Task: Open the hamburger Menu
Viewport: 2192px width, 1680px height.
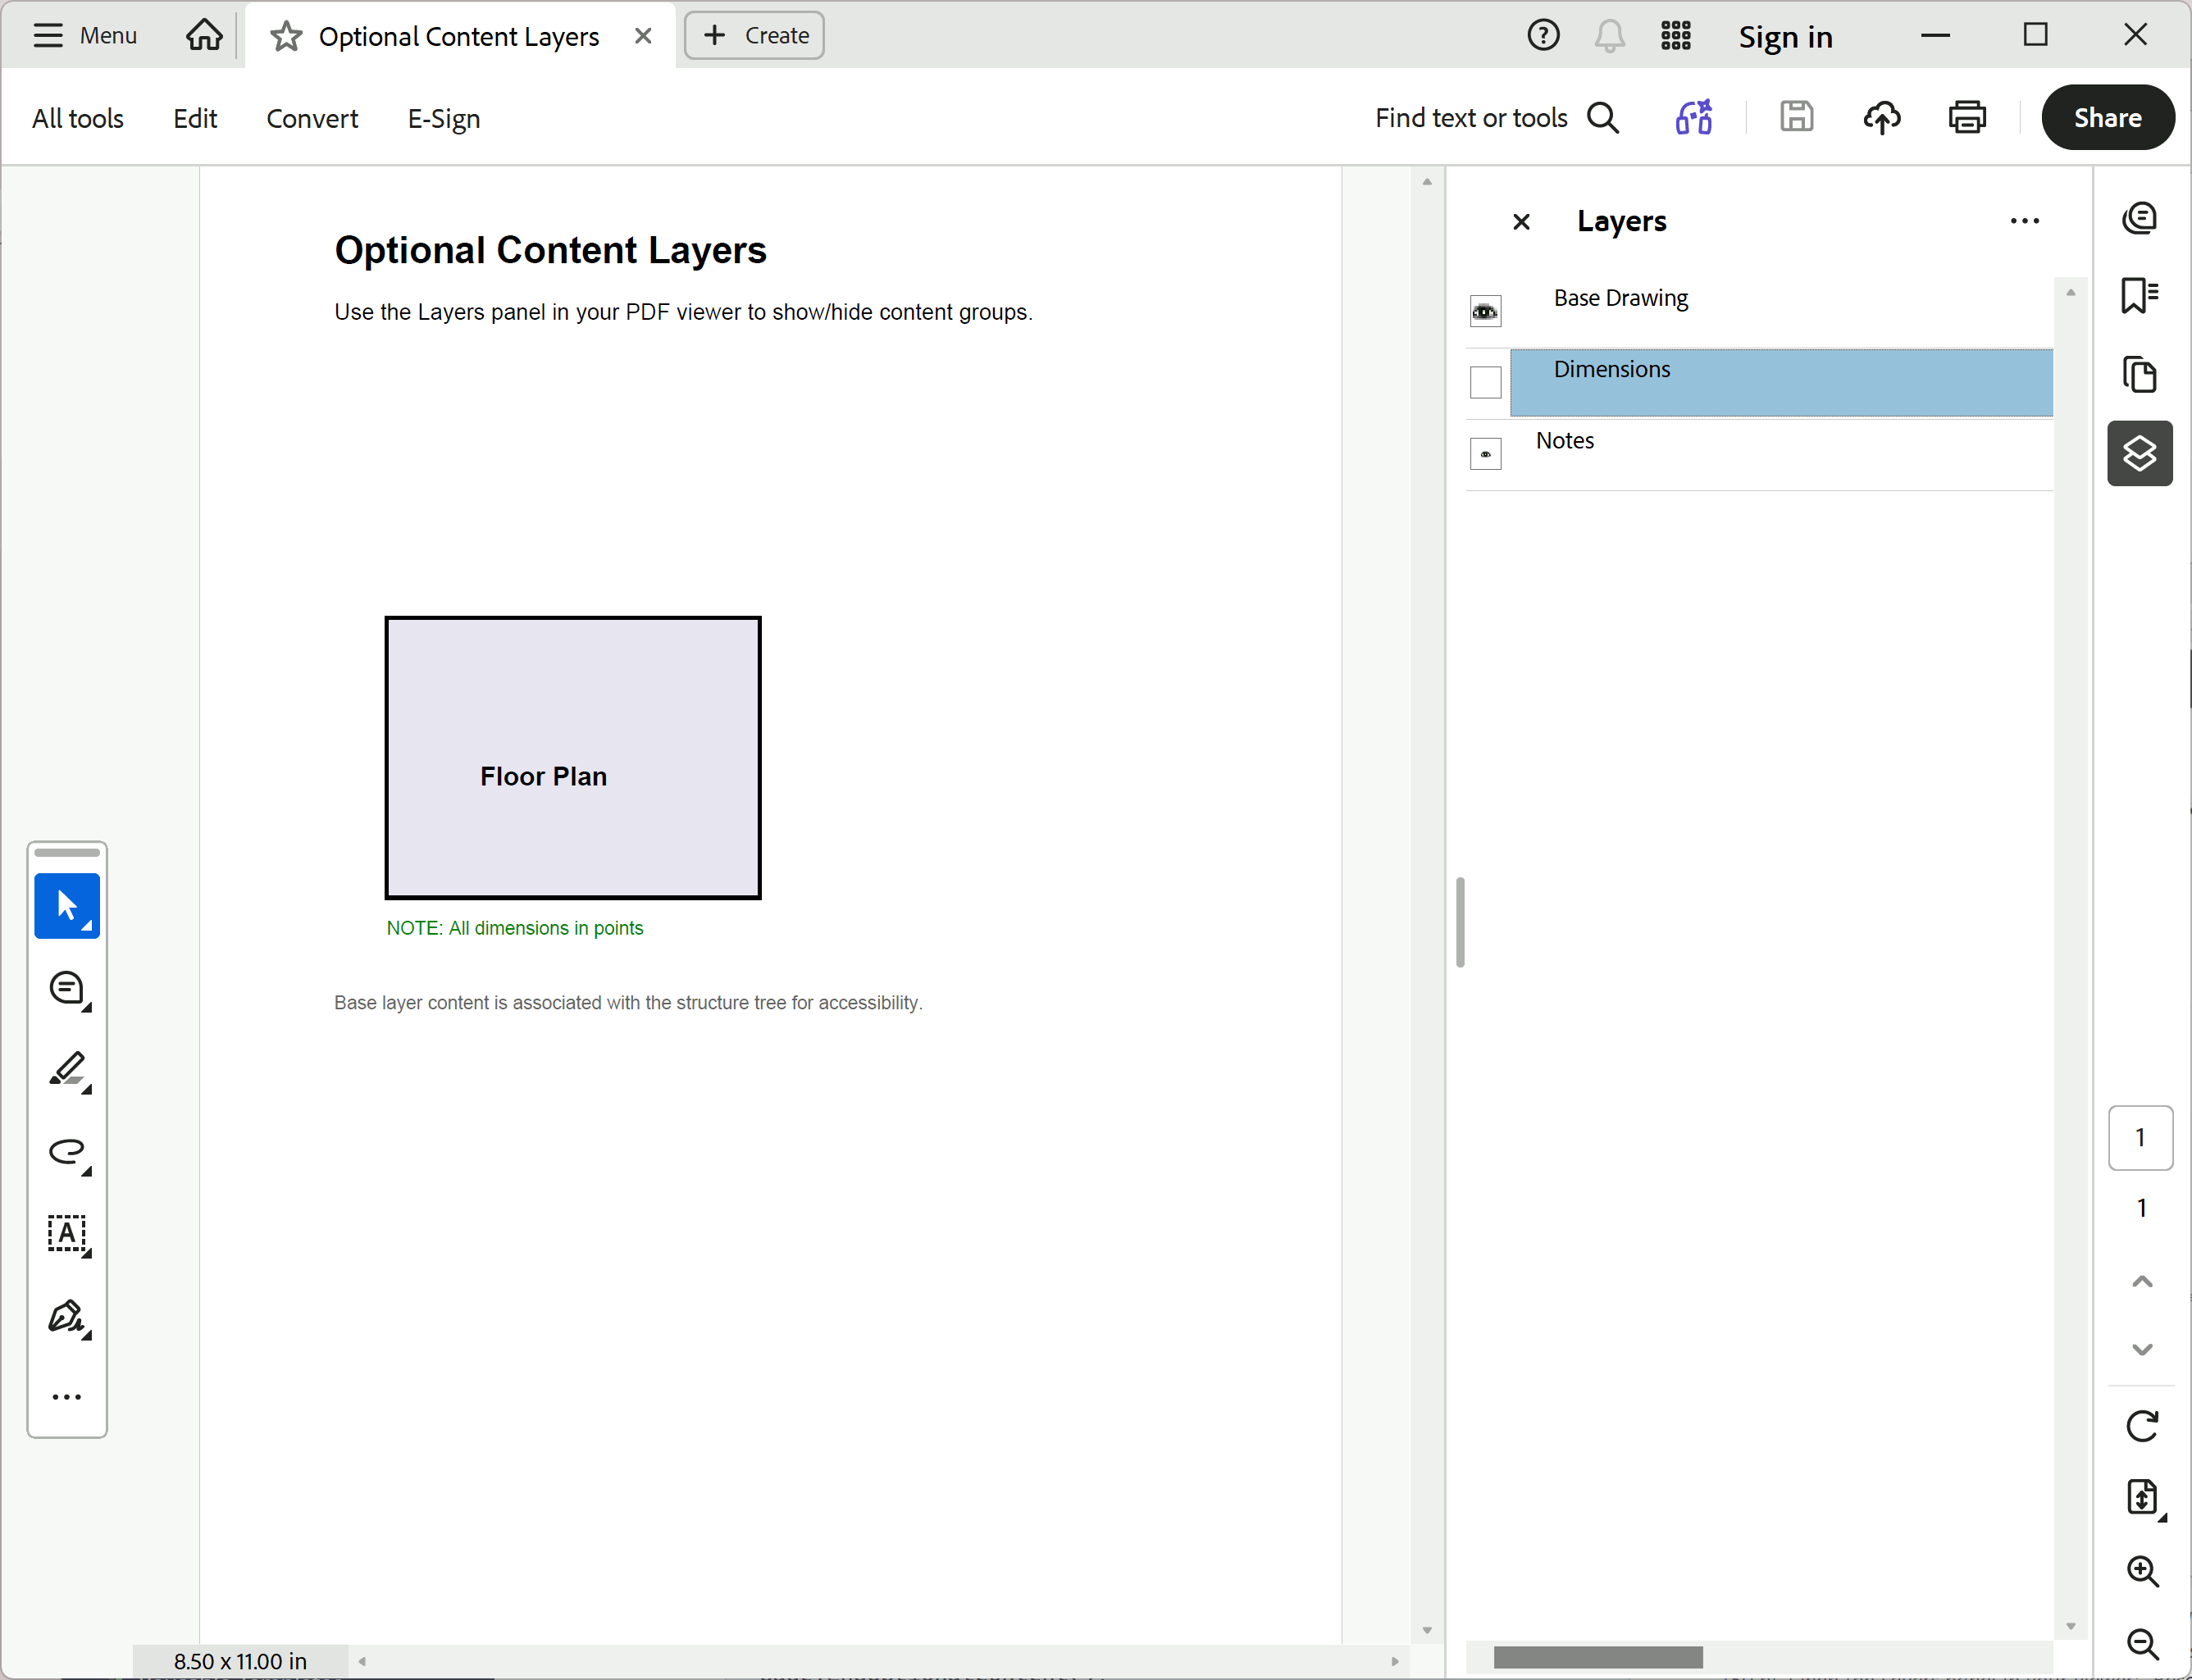Action: pyautogui.click(x=85, y=35)
